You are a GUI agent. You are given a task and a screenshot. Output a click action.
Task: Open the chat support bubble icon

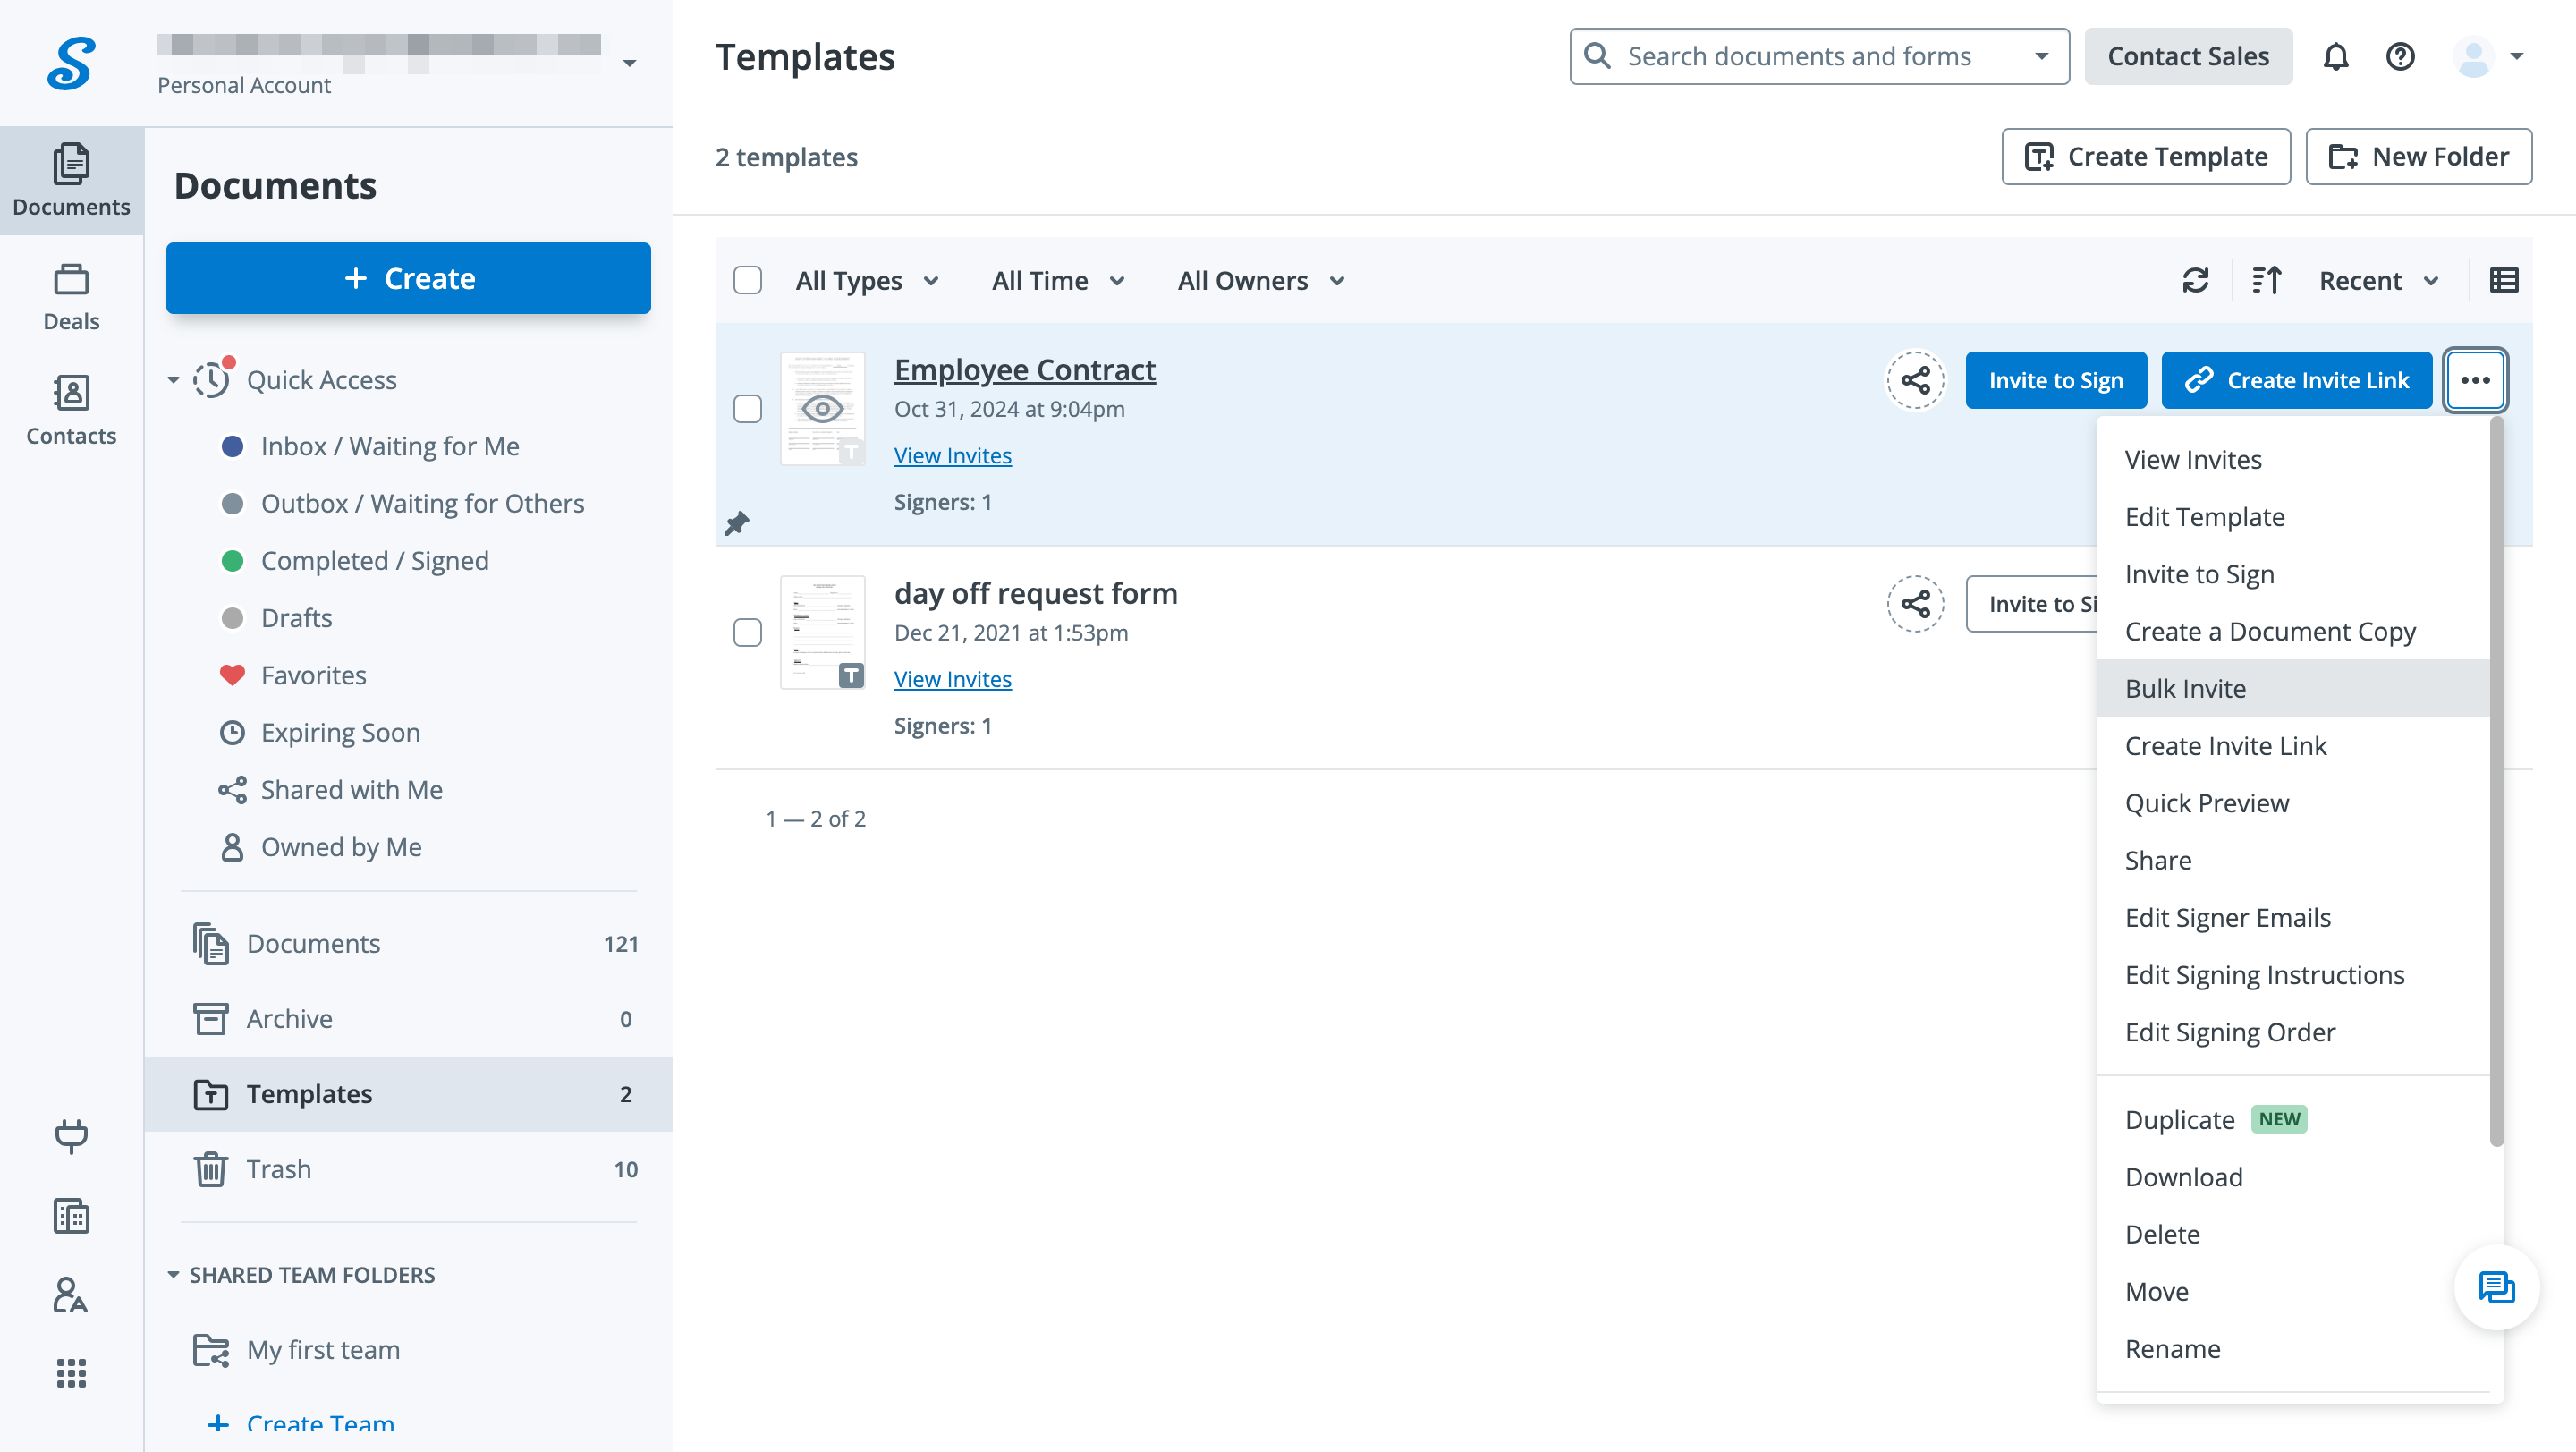point(2496,1288)
